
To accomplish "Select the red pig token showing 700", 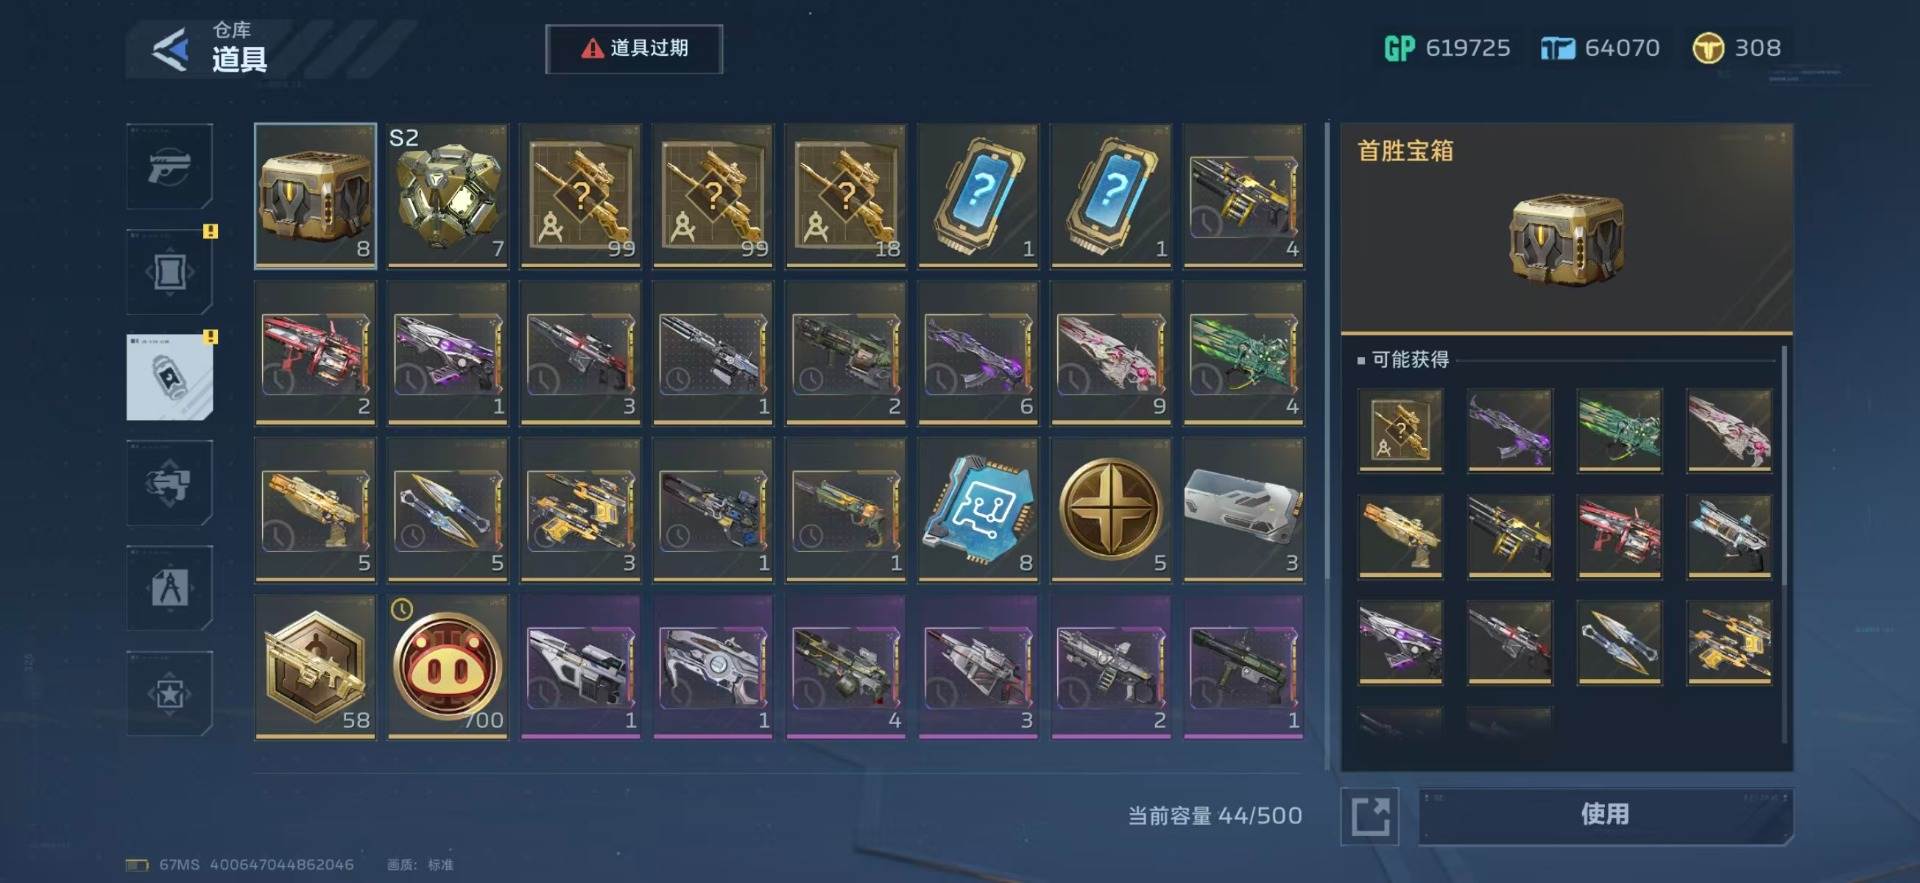I will tap(448, 667).
